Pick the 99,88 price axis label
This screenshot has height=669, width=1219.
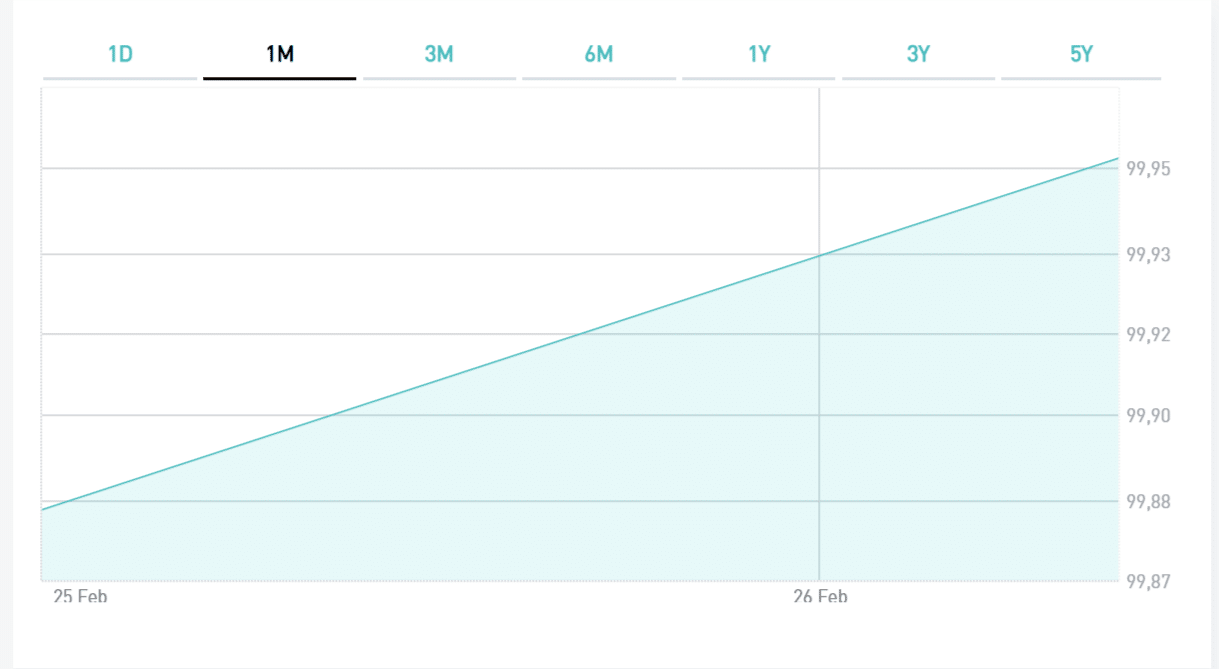click(x=1148, y=501)
